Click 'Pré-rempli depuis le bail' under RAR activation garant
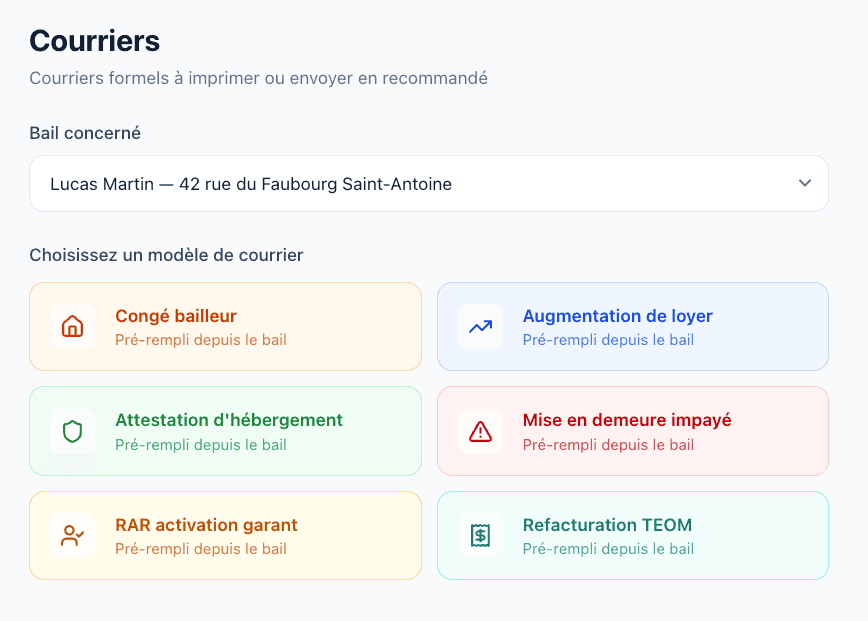This screenshot has width=868, height=621. (201, 549)
